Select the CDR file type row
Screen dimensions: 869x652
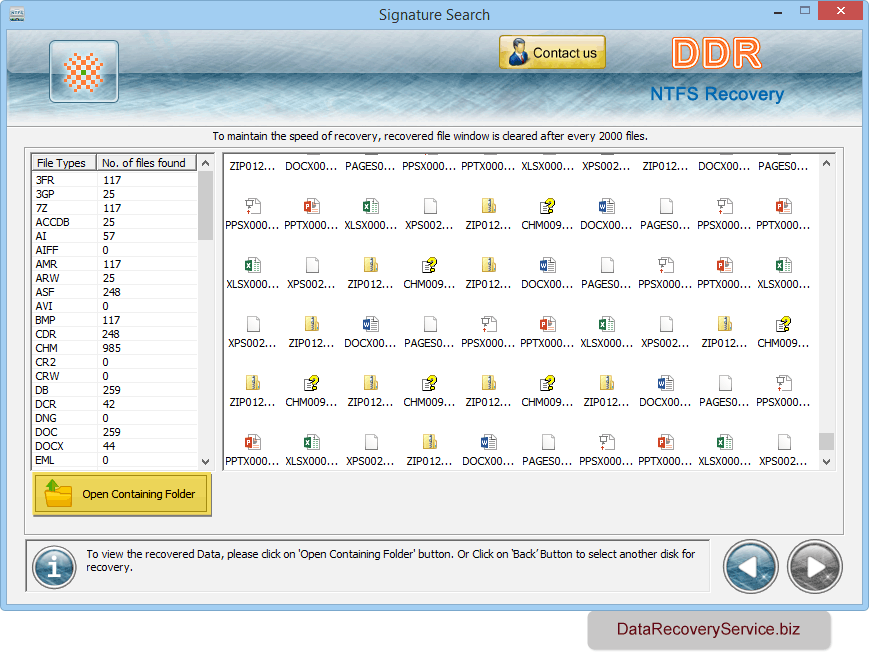[114, 334]
